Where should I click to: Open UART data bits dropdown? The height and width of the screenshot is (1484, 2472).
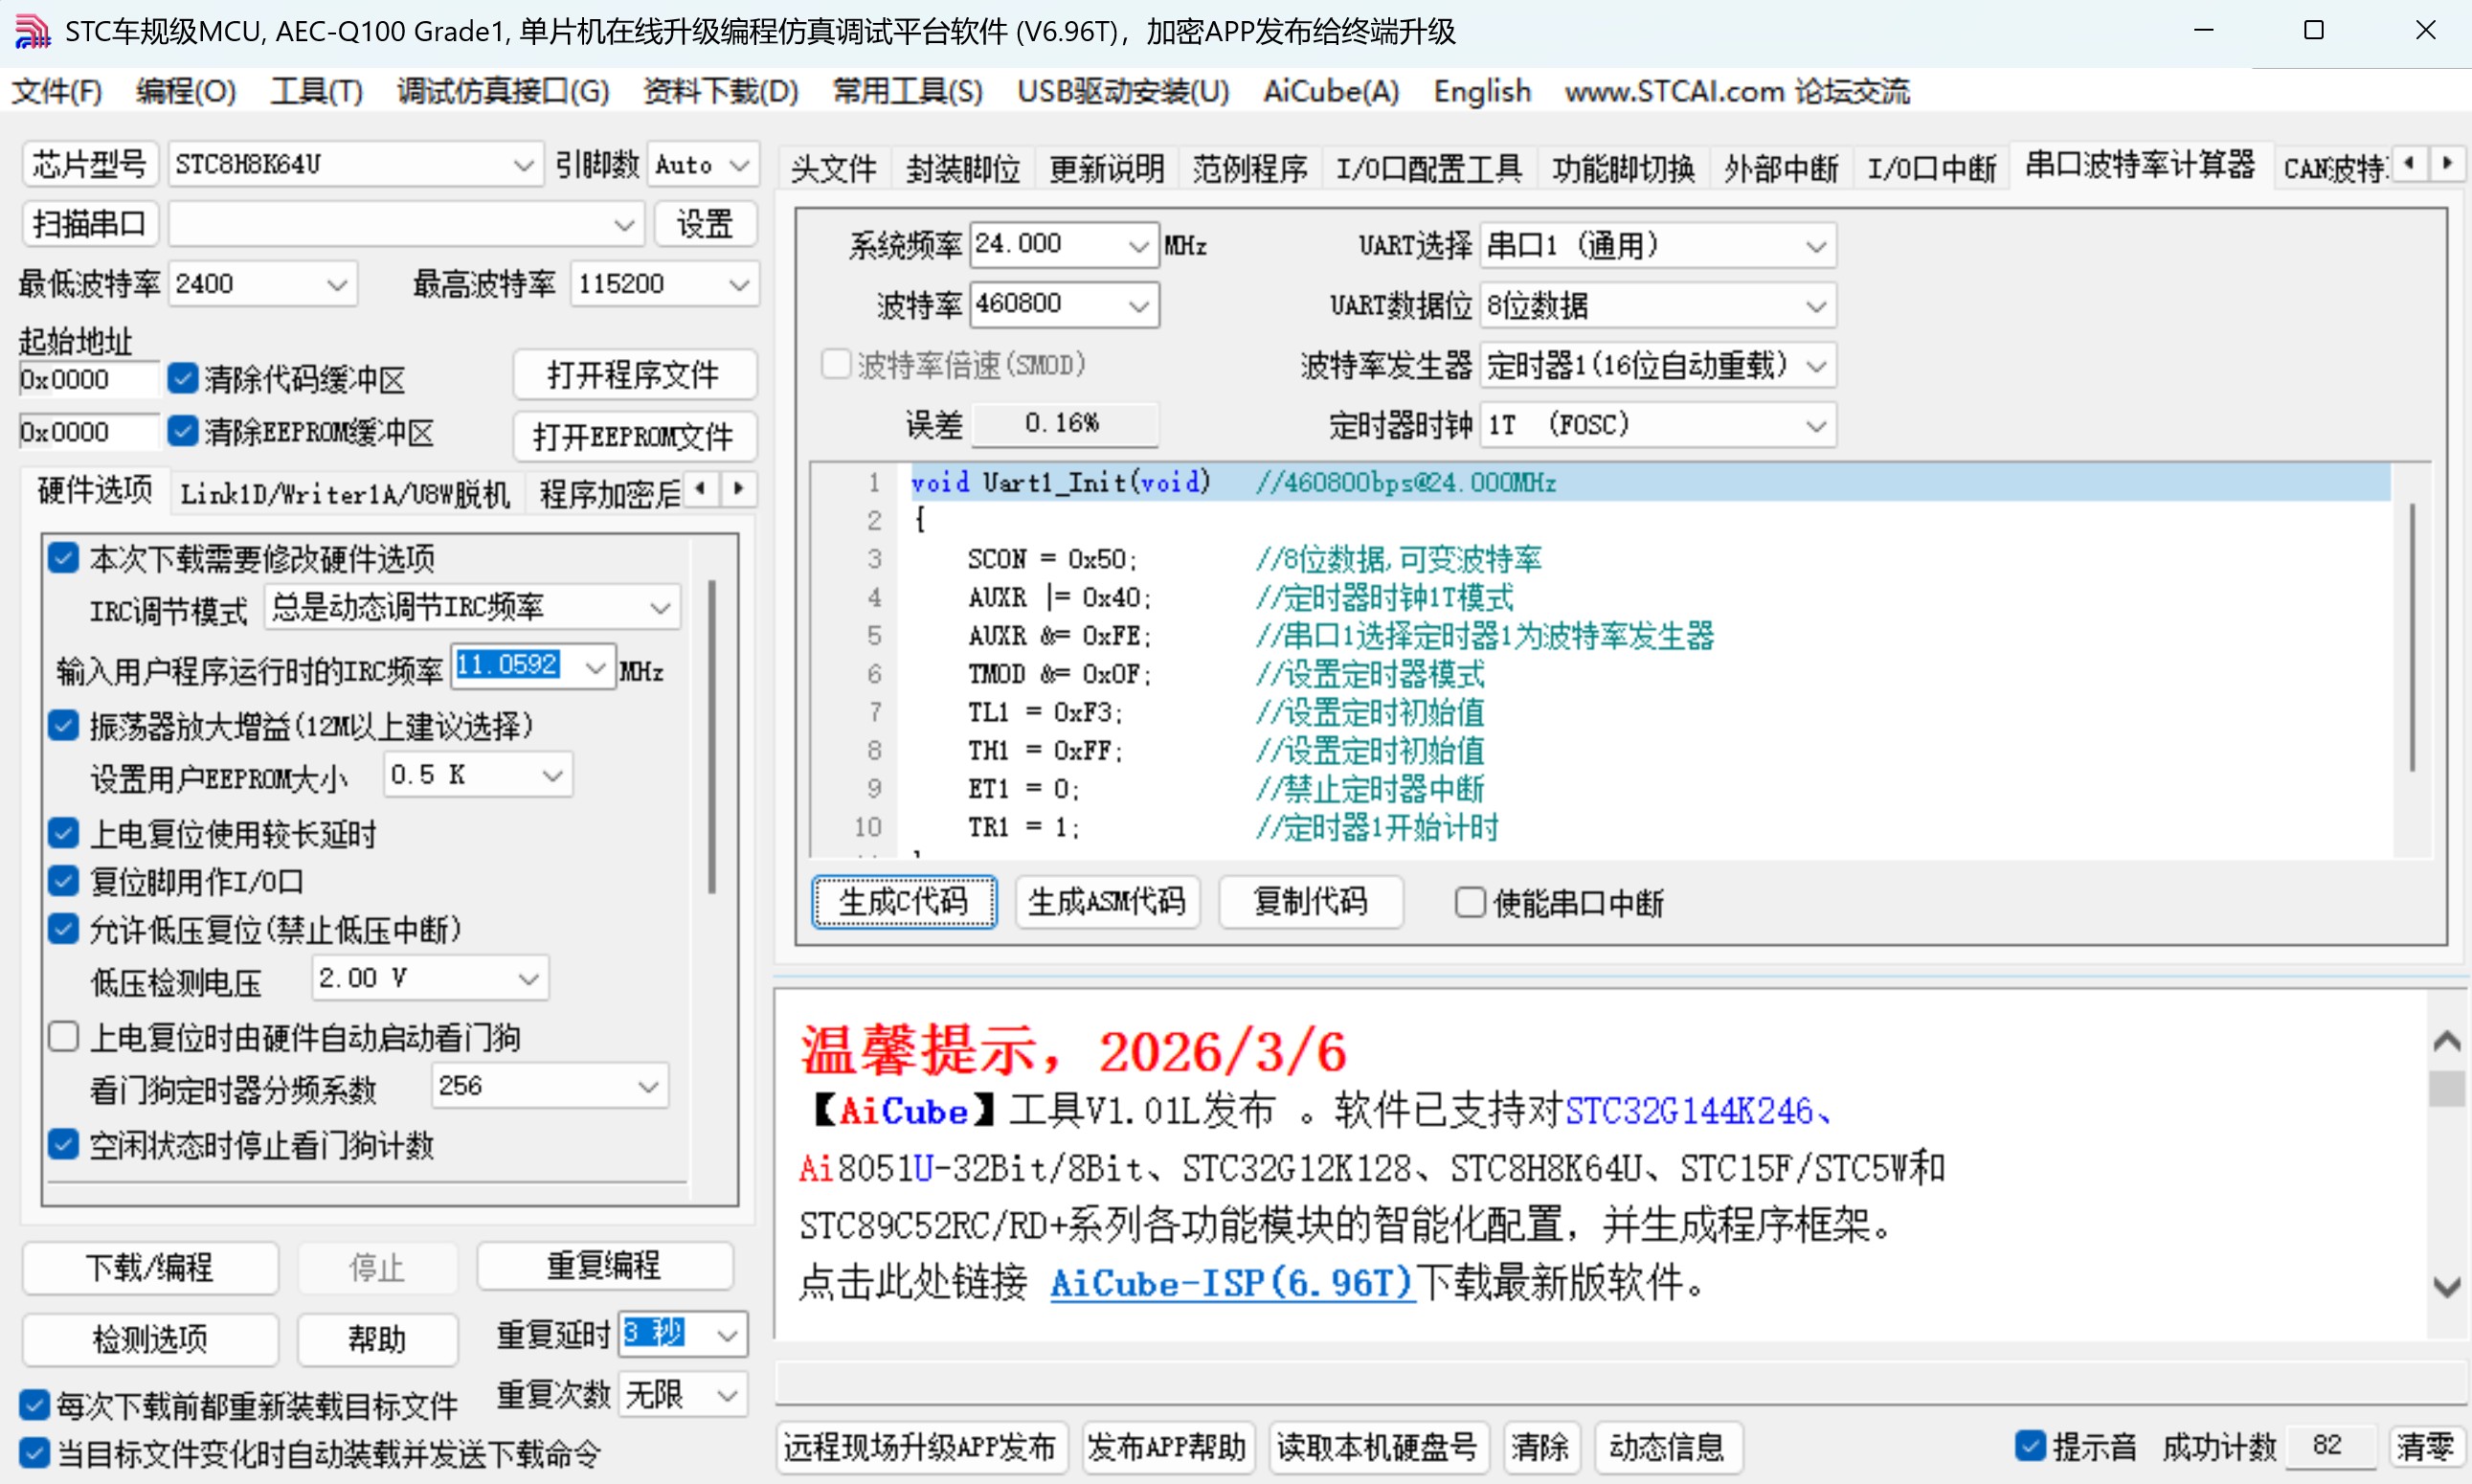tap(1657, 305)
